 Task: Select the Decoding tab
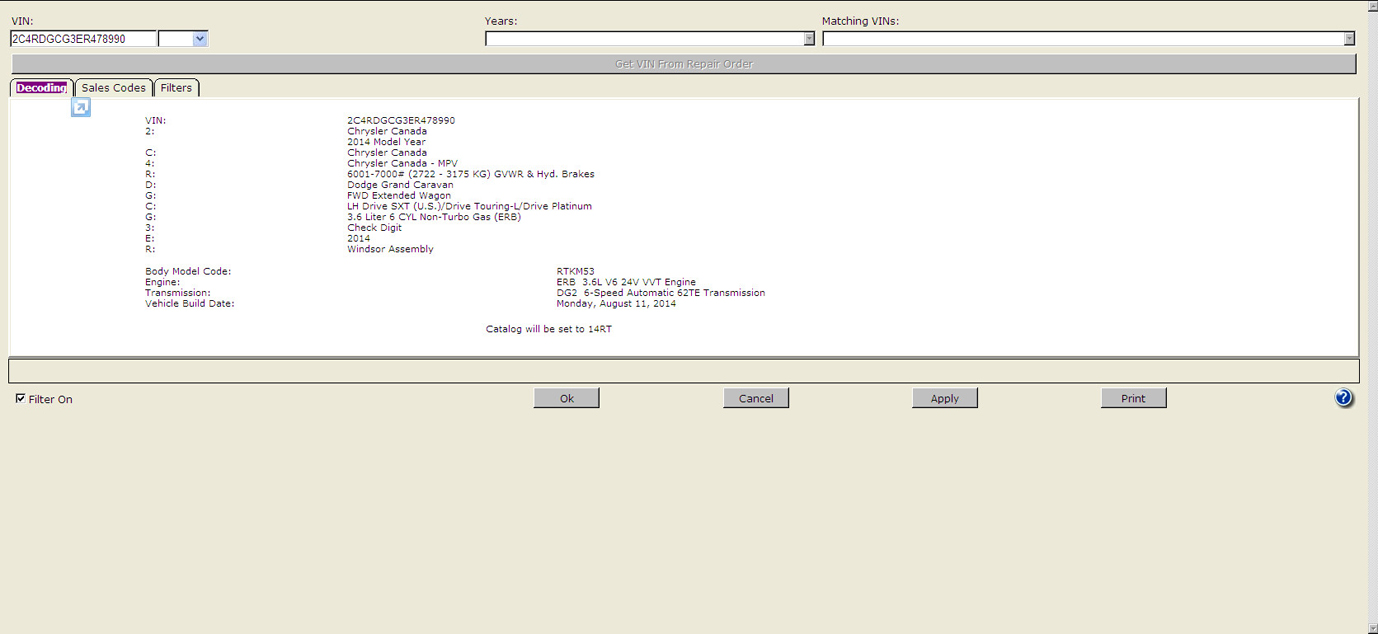(41, 88)
